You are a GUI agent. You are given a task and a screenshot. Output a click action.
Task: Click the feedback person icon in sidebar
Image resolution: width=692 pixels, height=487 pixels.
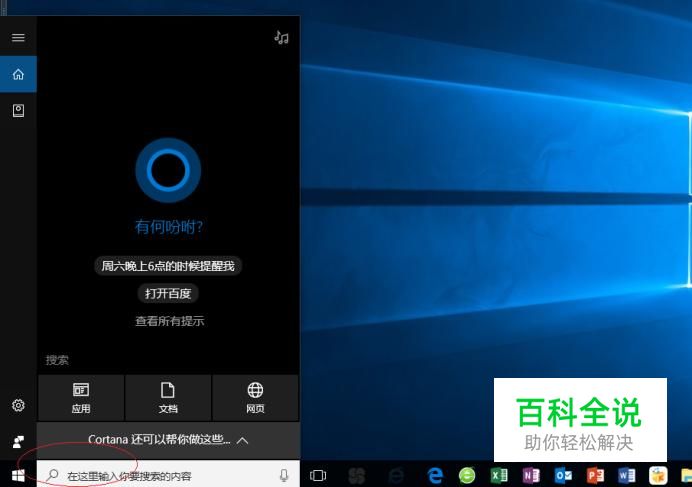18,442
